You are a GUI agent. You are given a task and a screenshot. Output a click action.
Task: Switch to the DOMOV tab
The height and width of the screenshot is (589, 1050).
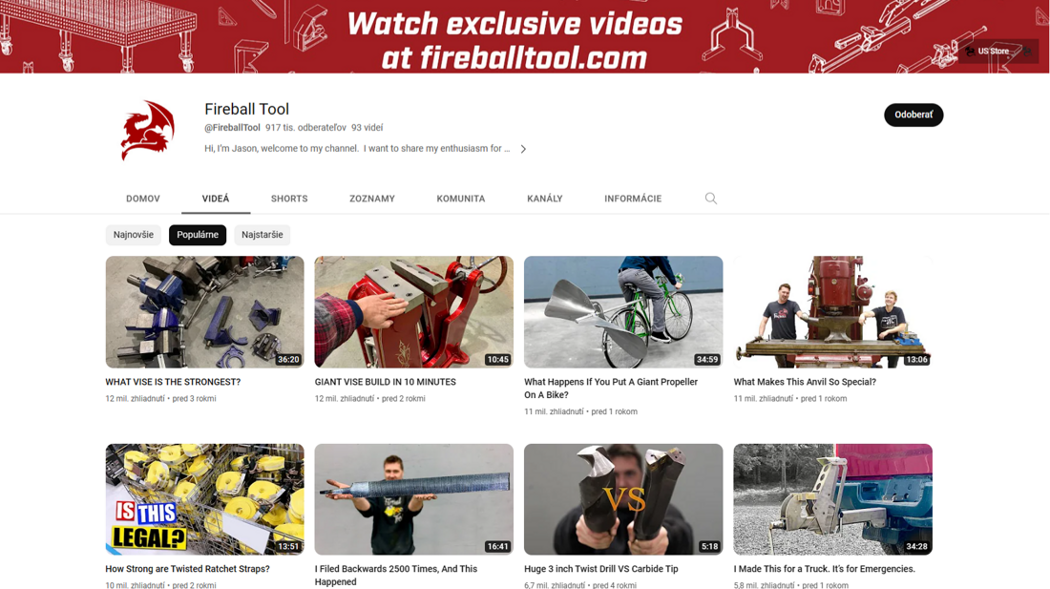coord(143,199)
